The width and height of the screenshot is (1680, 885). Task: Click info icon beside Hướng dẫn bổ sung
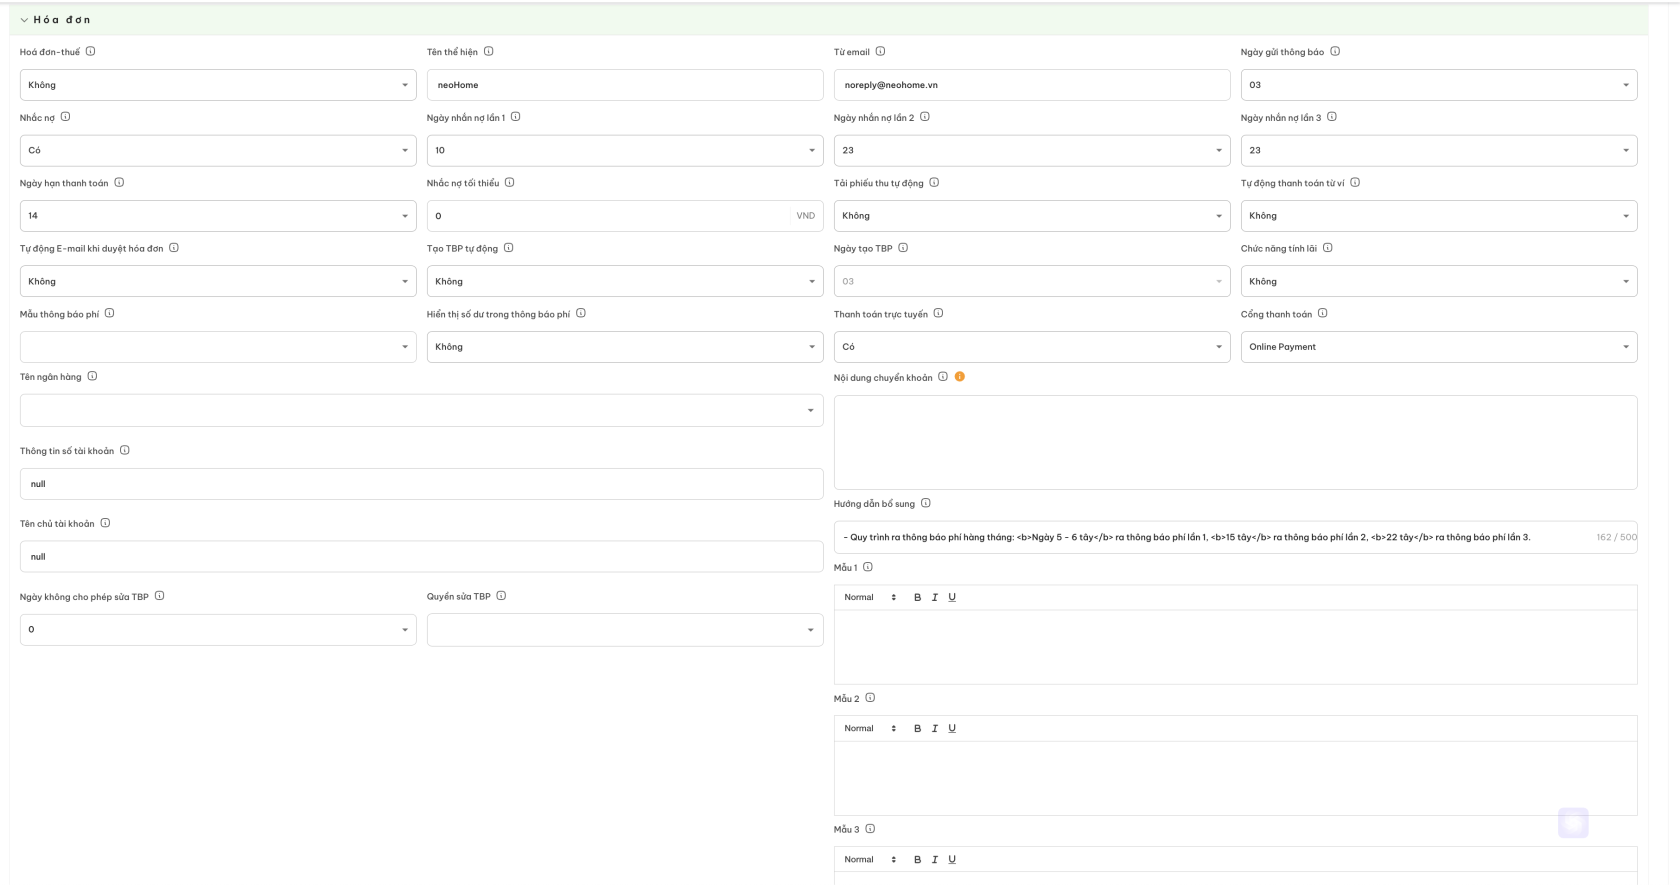coord(925,503)
